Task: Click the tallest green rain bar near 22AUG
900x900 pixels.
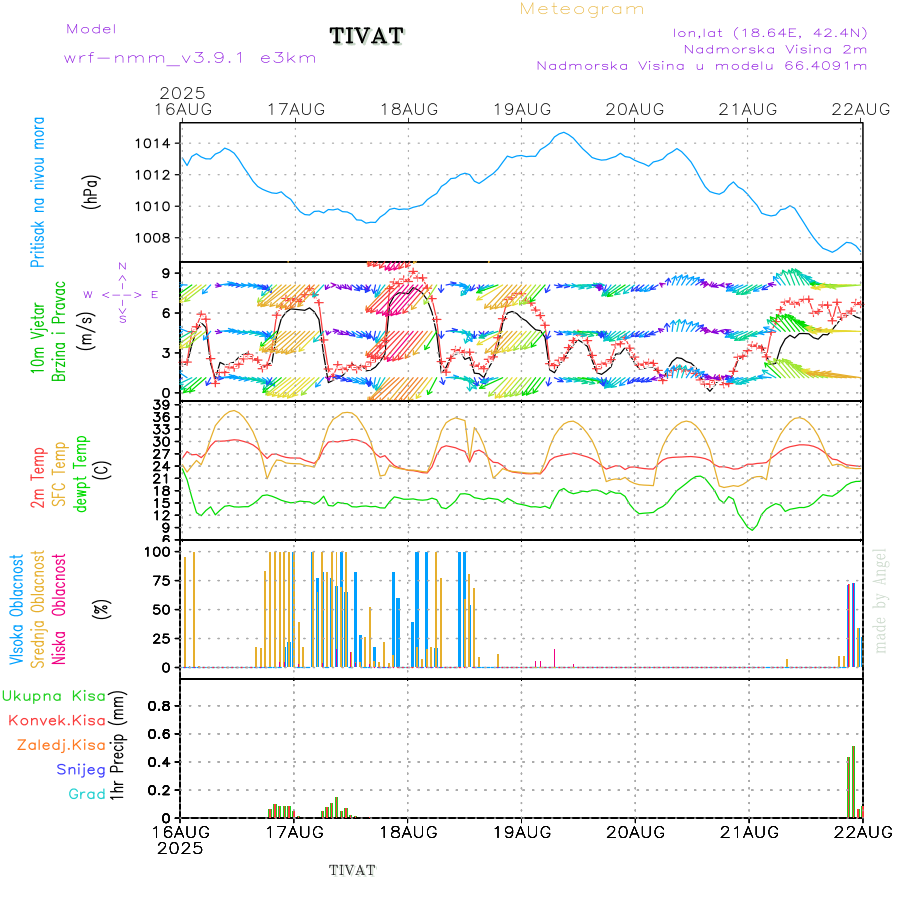Action: [853, 781]
